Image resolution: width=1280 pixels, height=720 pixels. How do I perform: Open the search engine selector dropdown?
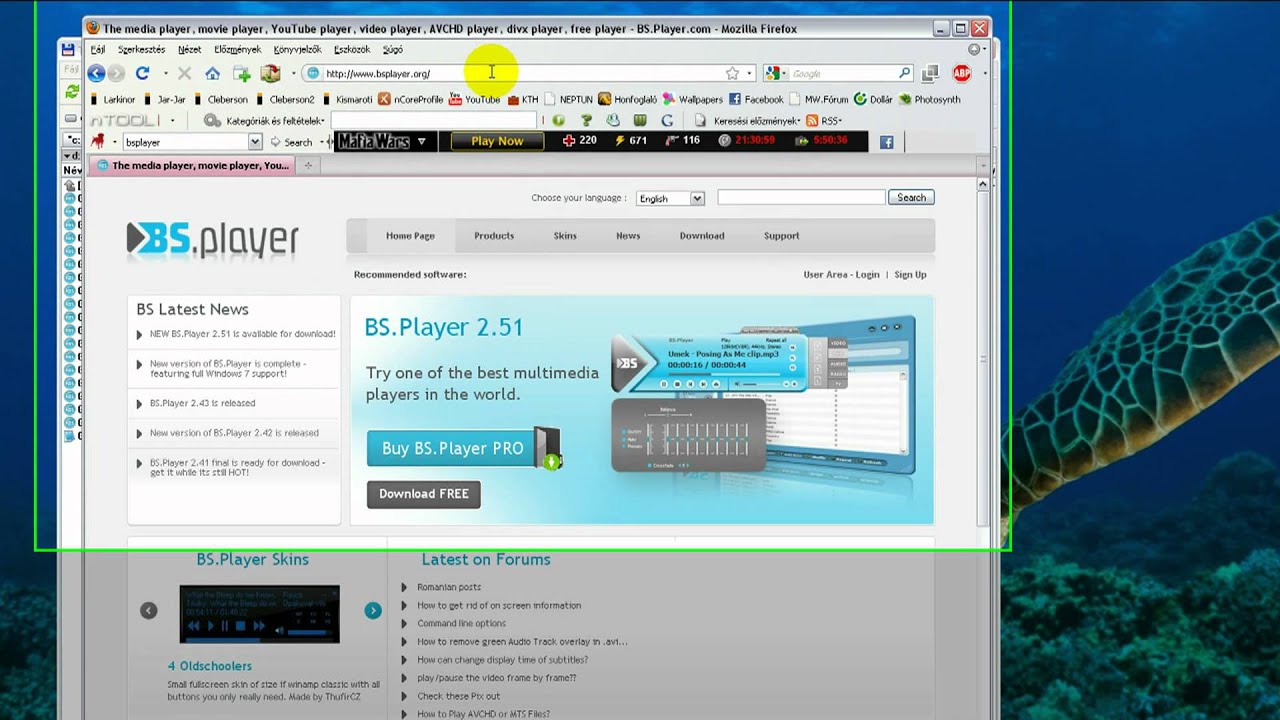(774, 73)
